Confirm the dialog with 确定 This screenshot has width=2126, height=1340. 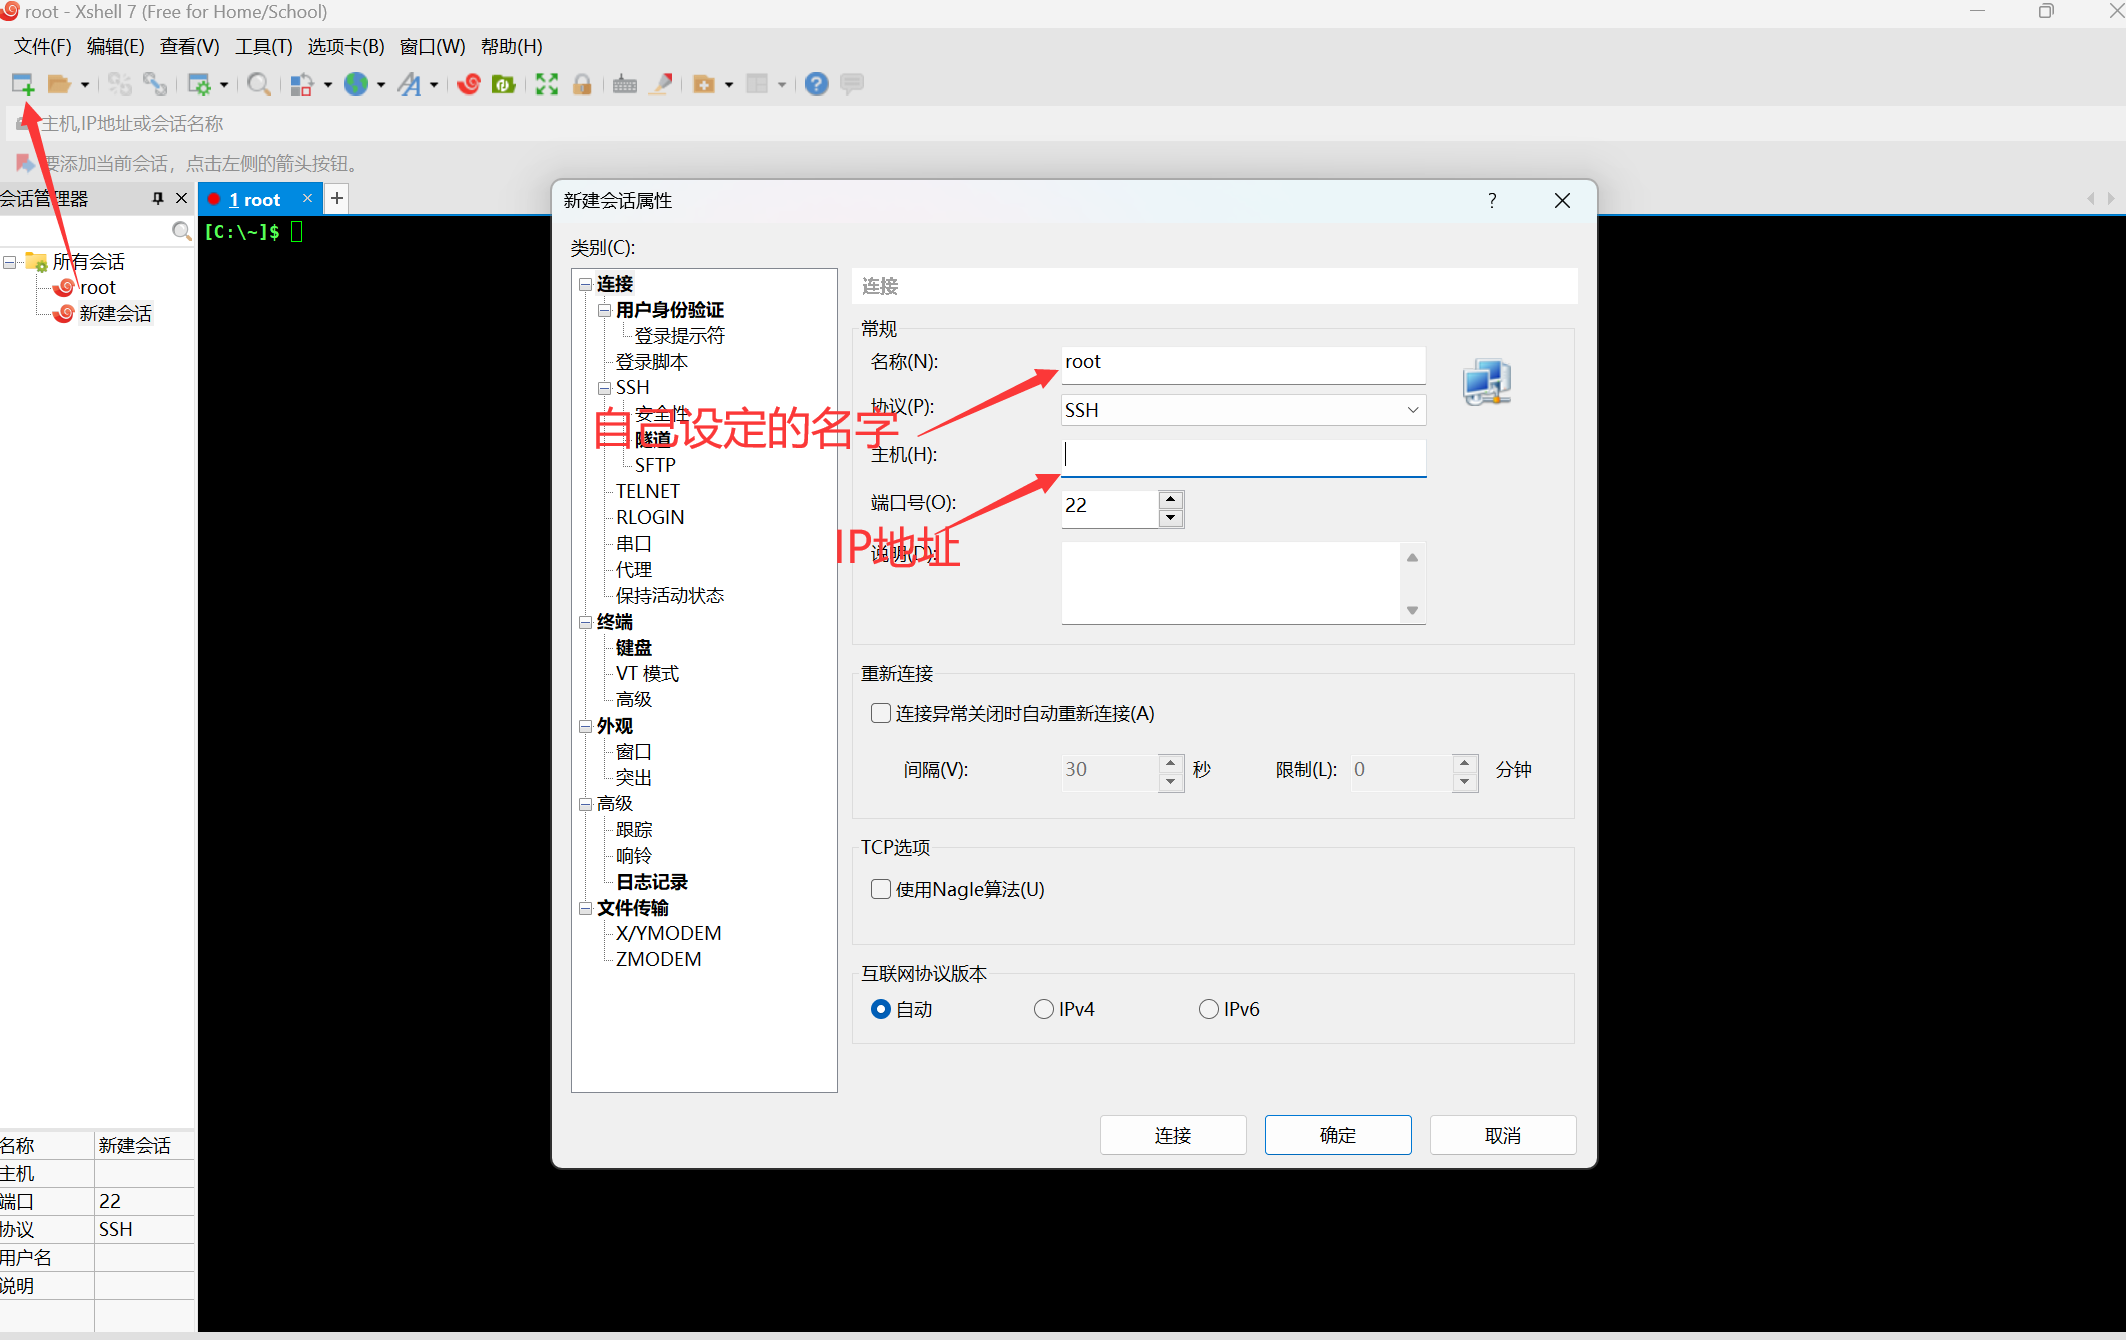(x=1338, y=1135)
